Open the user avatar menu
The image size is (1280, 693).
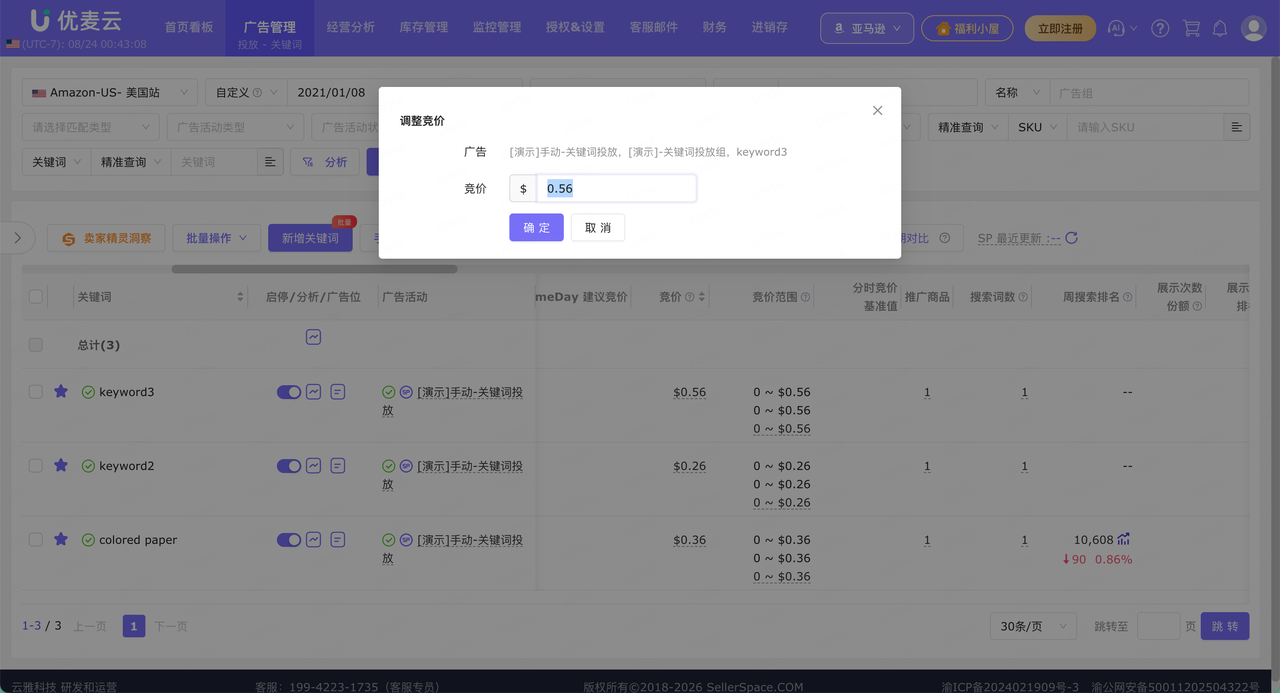1253,28
